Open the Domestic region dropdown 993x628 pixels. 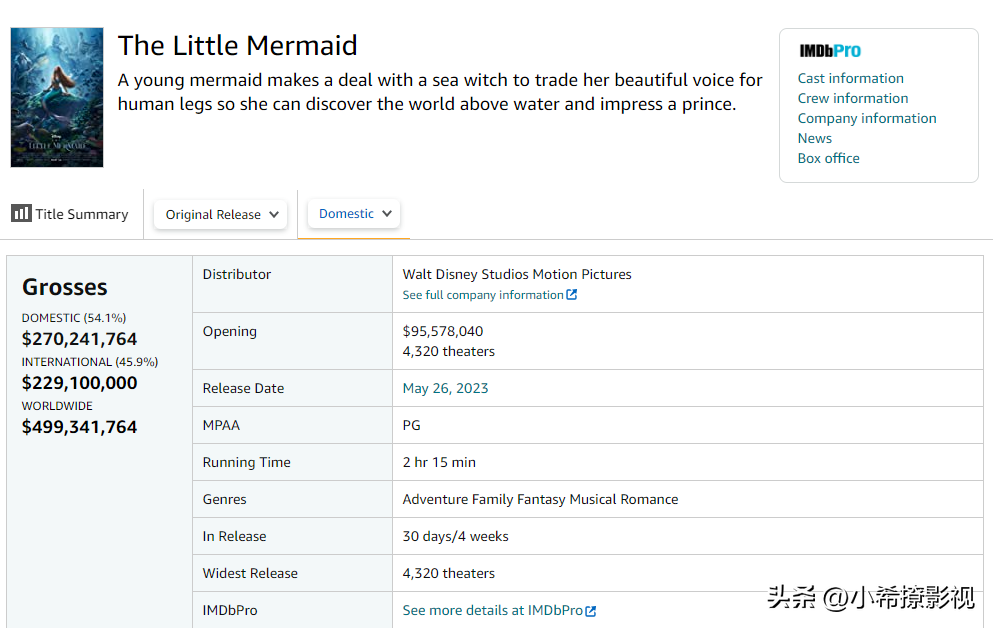pos(355,213)
